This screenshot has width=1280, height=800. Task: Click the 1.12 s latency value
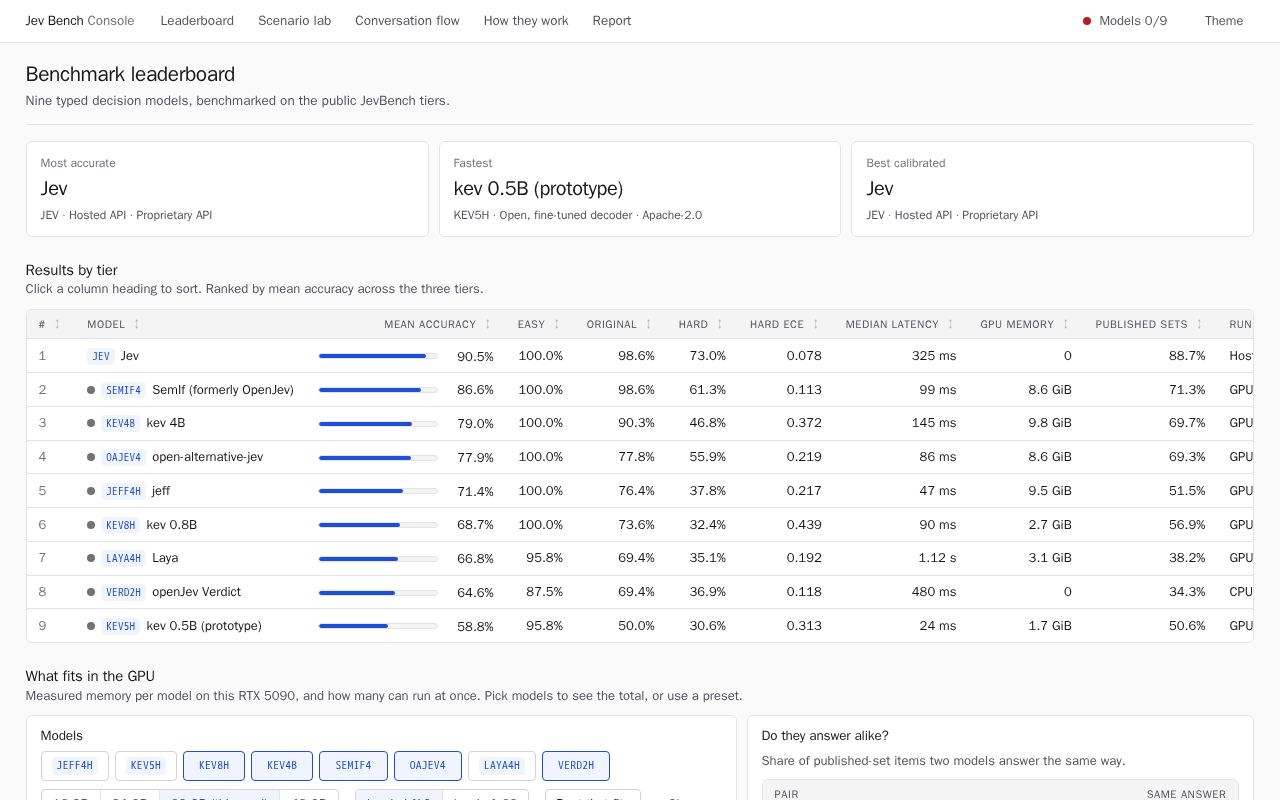pos(937,558)
